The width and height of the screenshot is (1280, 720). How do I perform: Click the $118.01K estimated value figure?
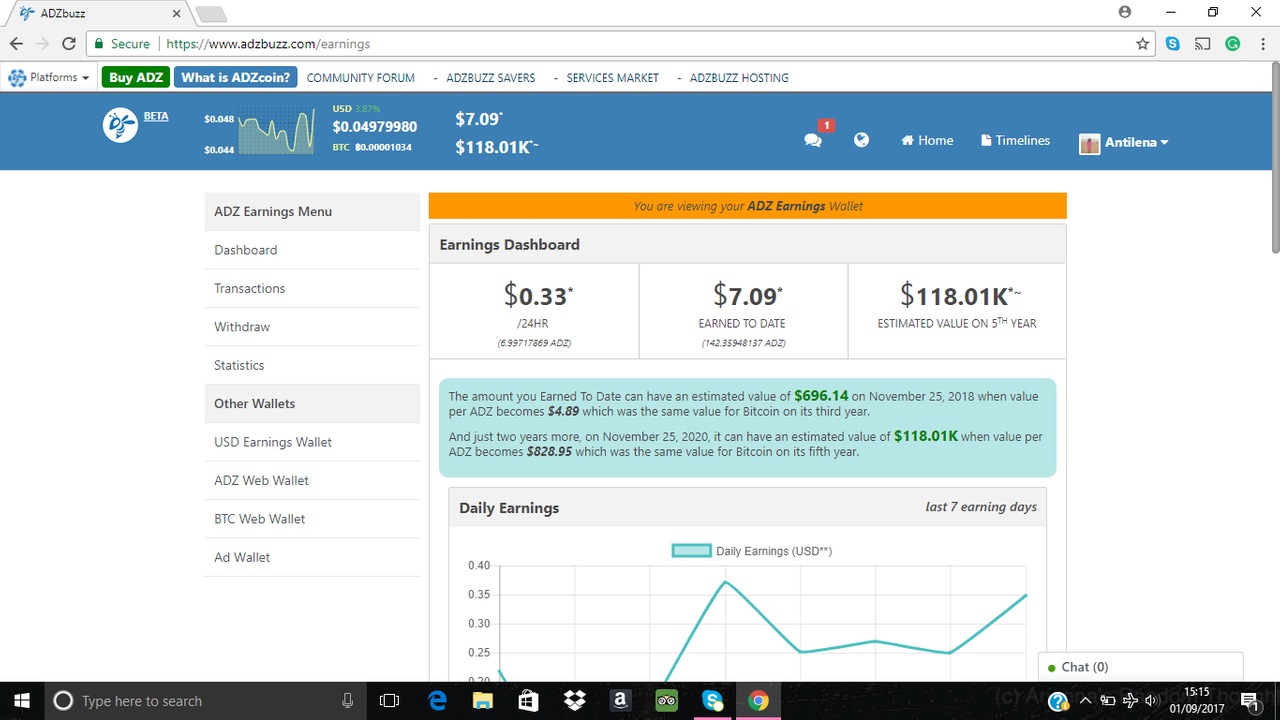pyautogui.click(x=960, y=296)
